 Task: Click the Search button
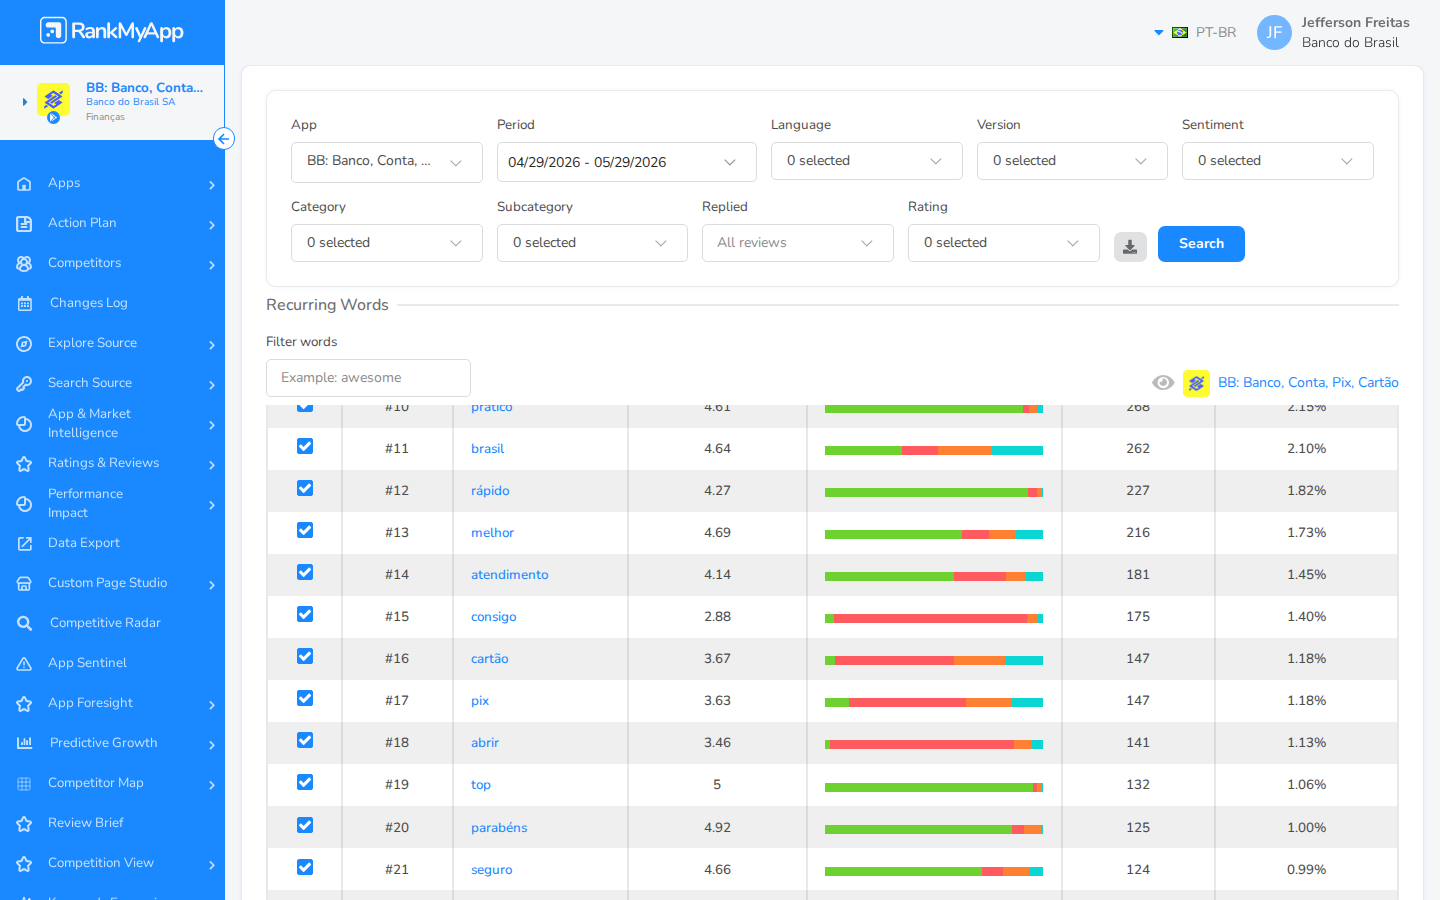pos(1201,244)
